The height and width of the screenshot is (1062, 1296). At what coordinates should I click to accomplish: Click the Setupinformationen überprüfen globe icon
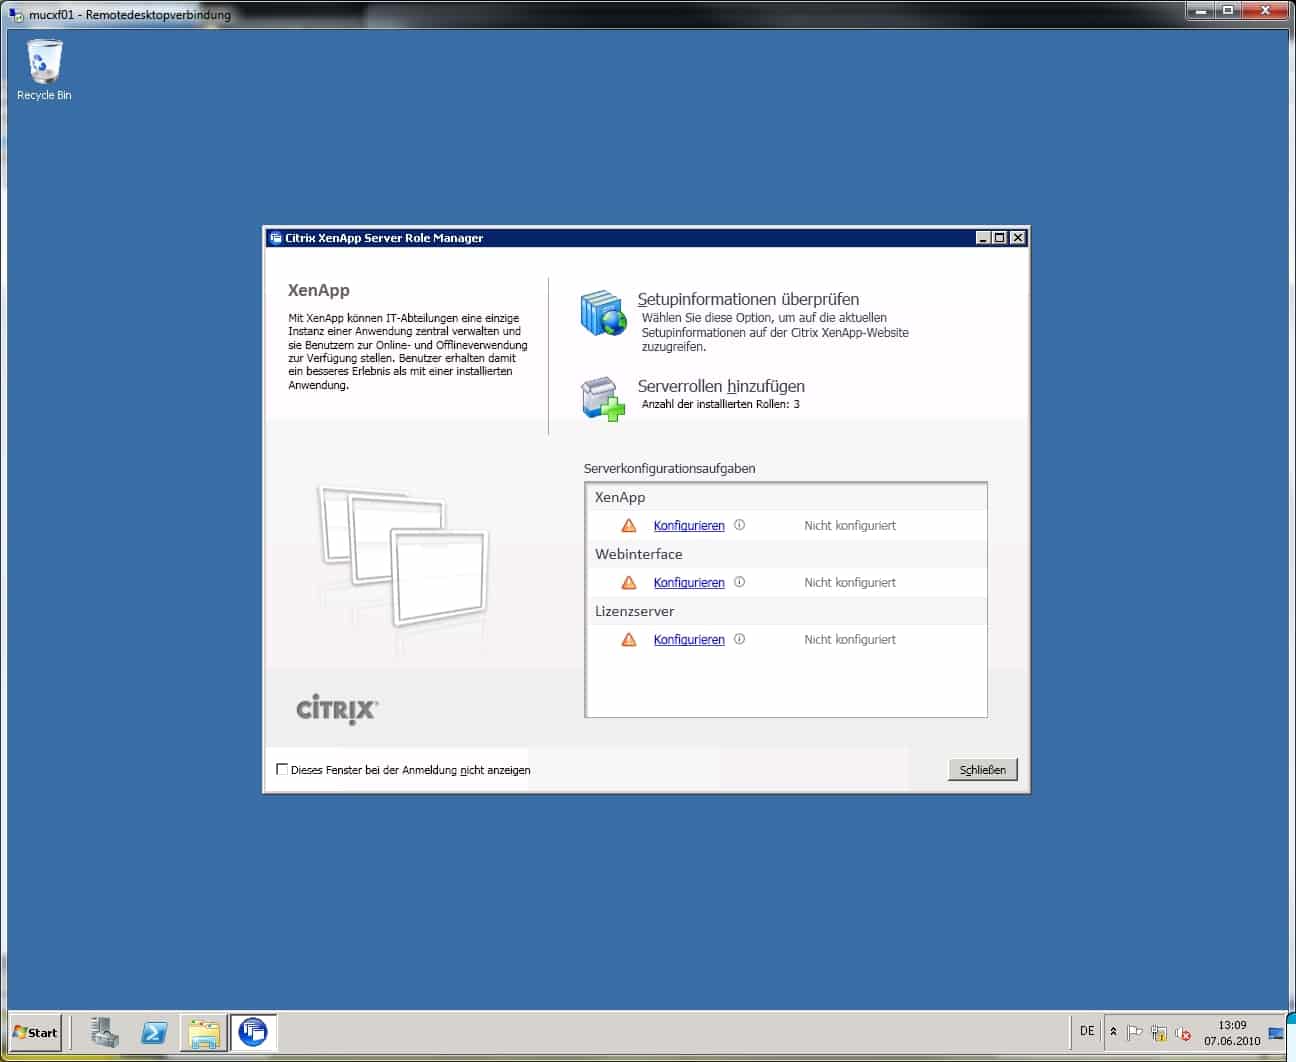pyautogui.click(x=604, y=313)
